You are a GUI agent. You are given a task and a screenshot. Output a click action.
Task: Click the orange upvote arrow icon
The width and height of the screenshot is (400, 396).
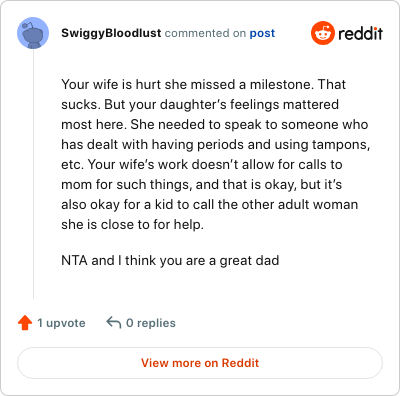pos(25,323)
